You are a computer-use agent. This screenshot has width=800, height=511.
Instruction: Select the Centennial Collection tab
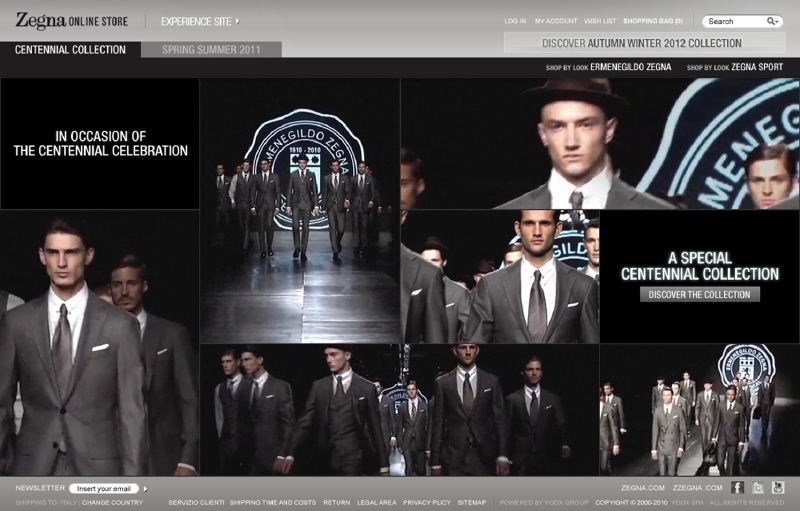pyautogui.click(x=70, y=49)
